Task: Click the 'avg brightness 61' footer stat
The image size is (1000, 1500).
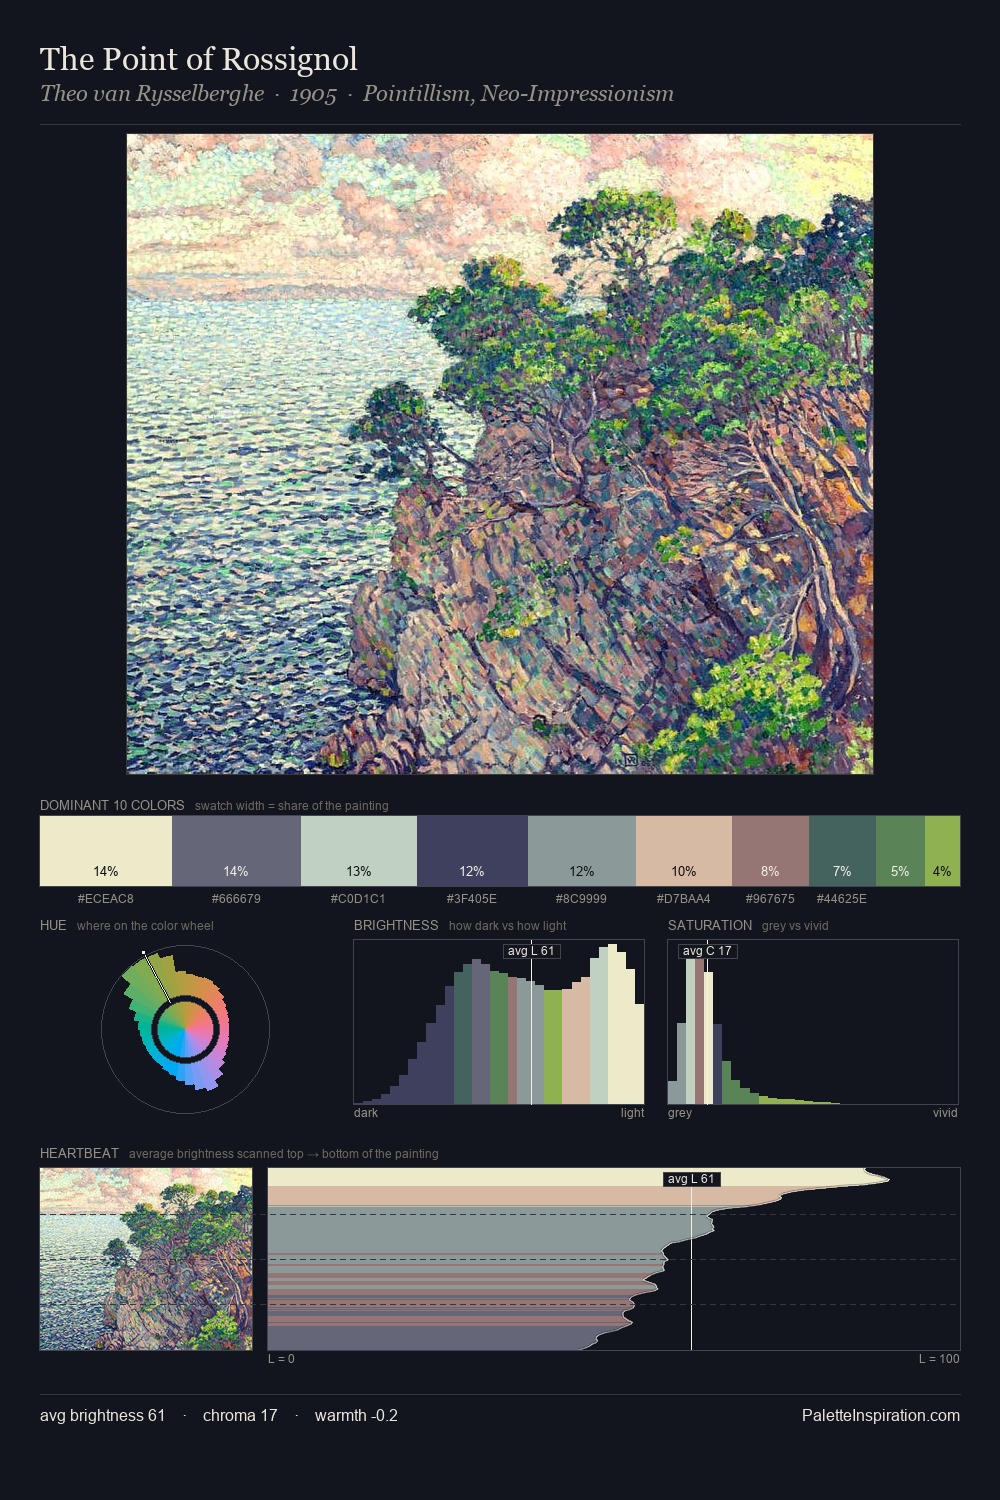Action: (102, 1416)
